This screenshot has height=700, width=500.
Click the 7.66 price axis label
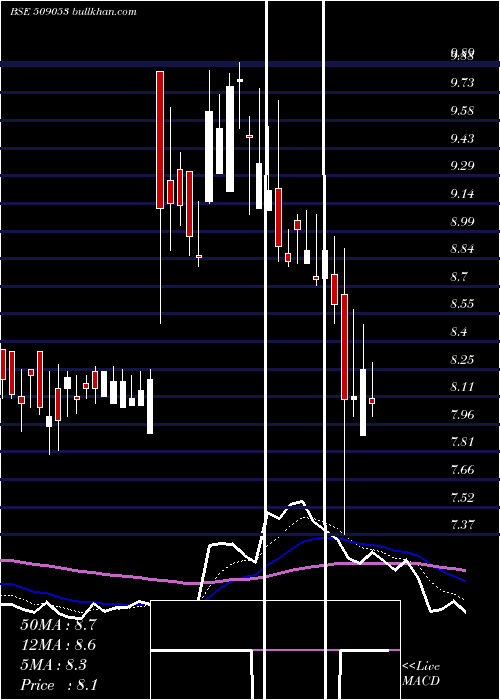(462, 470)
